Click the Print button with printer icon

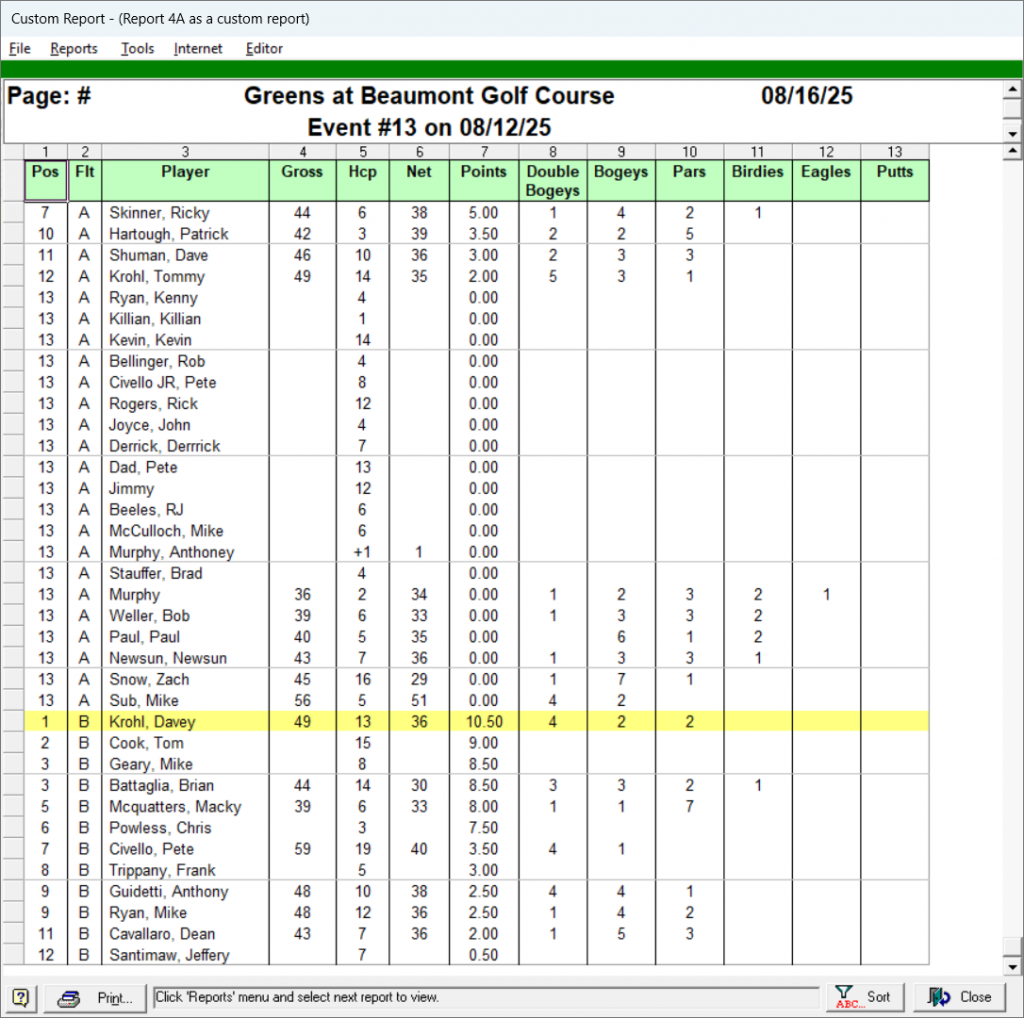point(96,997)
